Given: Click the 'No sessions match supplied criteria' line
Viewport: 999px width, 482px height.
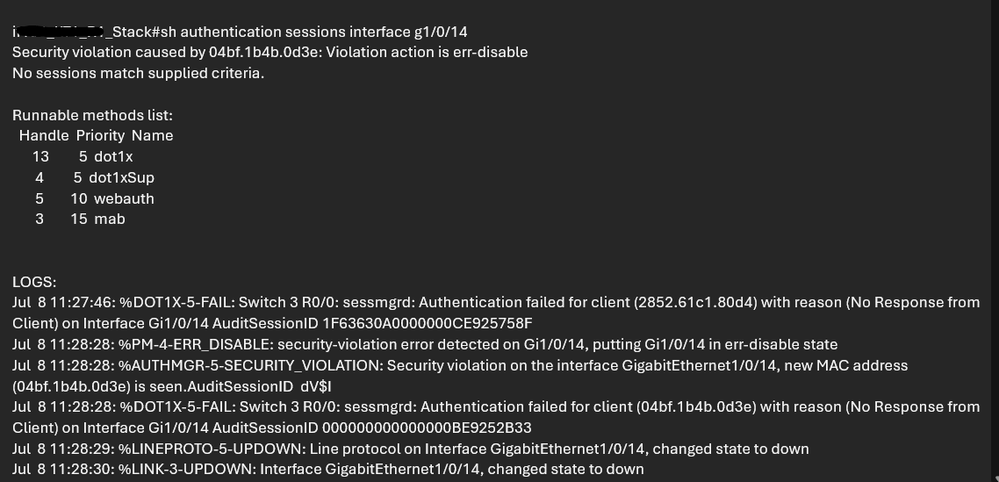Looking at the screenshot, I should click(x=138, y=73).
